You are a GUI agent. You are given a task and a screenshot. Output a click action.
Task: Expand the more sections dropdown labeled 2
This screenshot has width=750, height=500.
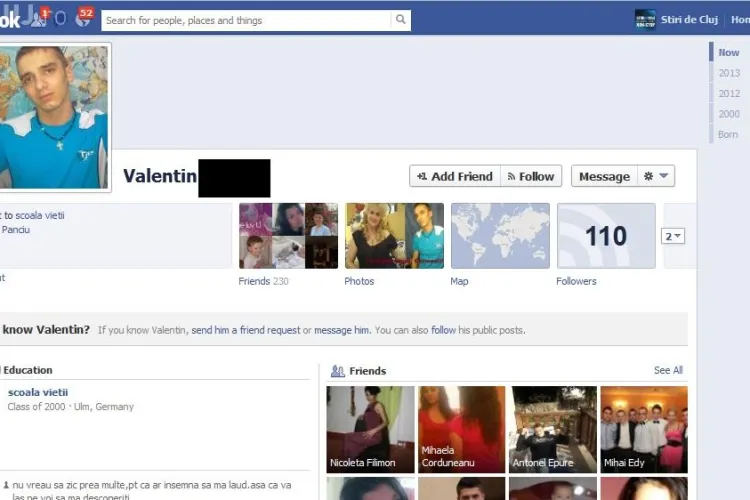tap(674, 236)
